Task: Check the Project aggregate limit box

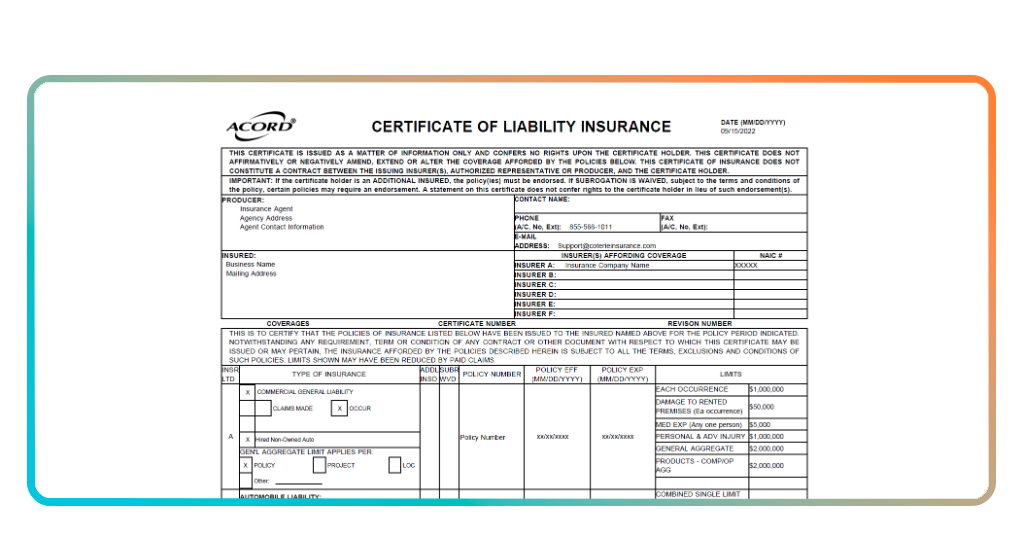Action: (x=319, y=465)
